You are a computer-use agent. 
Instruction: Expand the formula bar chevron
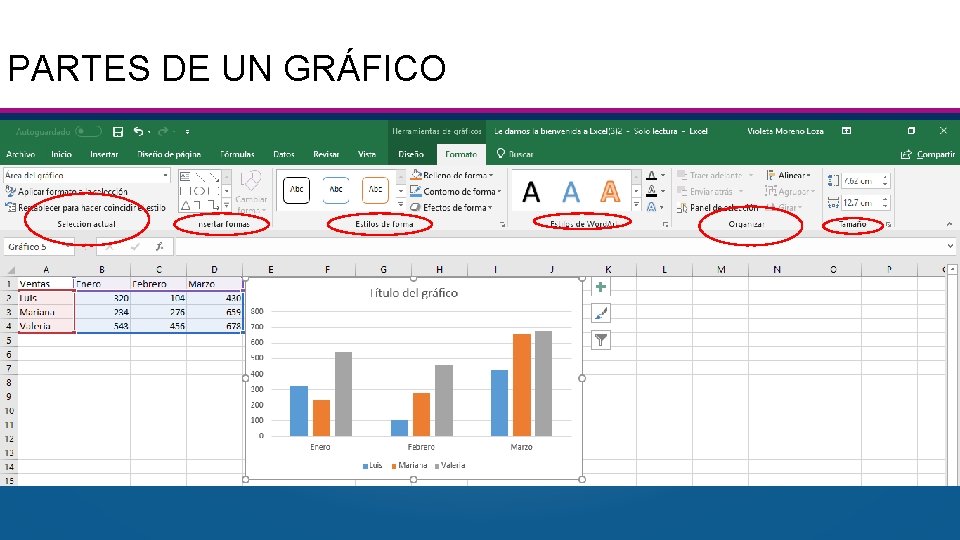pyautogui.click(x=950, y=246)
